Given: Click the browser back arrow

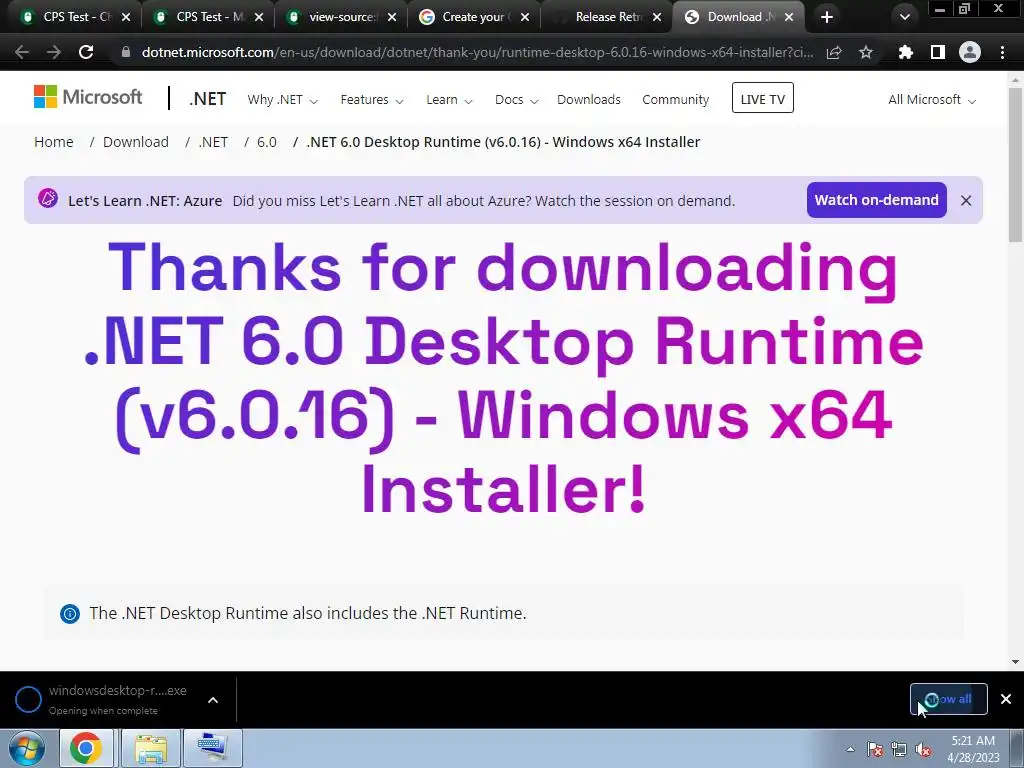Looking at the screenshot, I should tap(22, 52).
